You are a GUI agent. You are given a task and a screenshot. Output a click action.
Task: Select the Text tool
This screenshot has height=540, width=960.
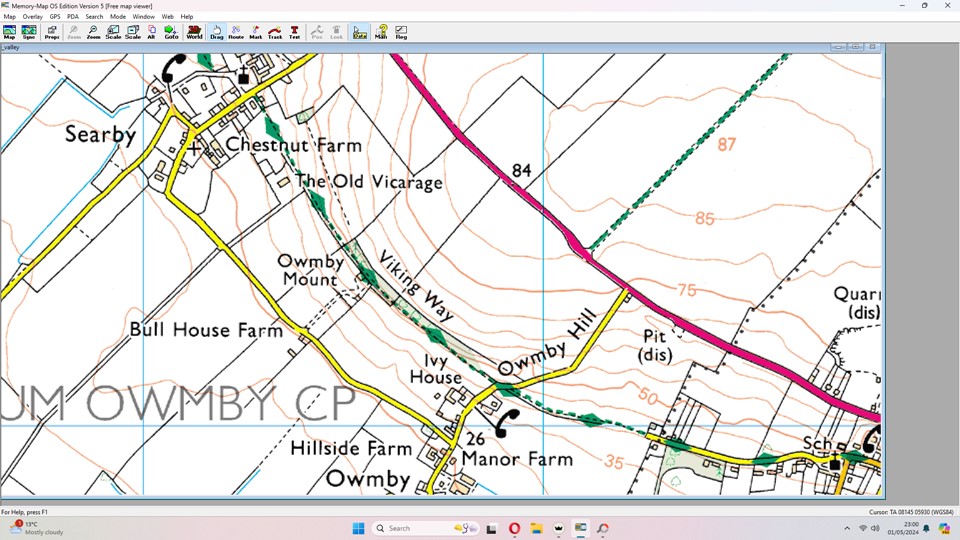coord(294,32)
